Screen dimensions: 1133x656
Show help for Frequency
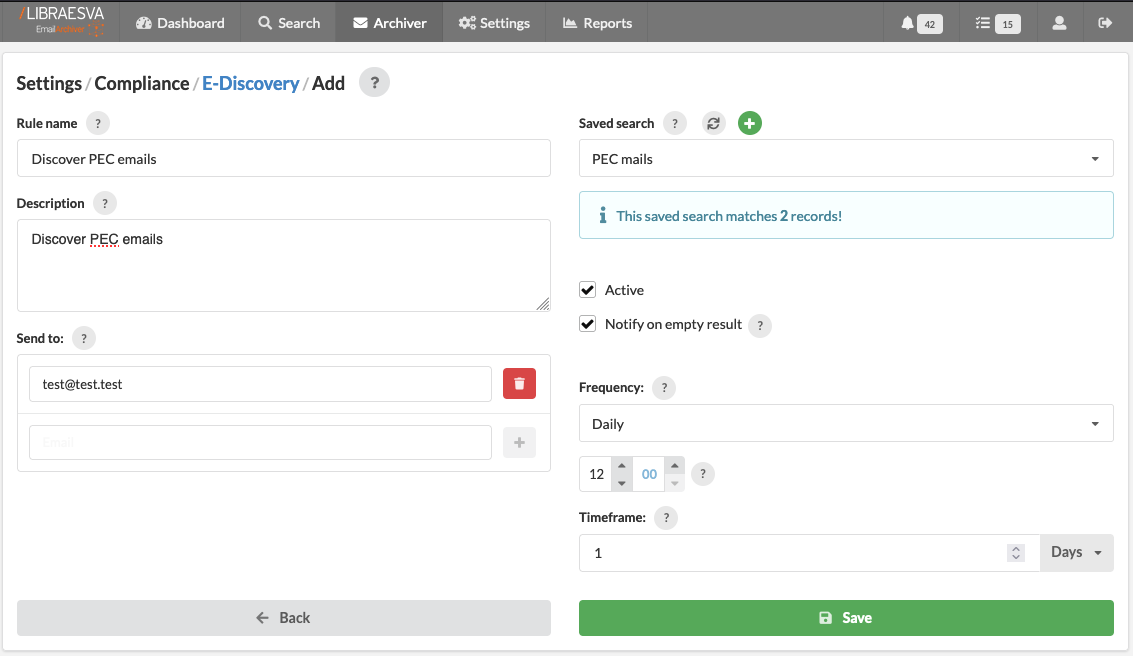pyautogui.click(x=664, y=387)
